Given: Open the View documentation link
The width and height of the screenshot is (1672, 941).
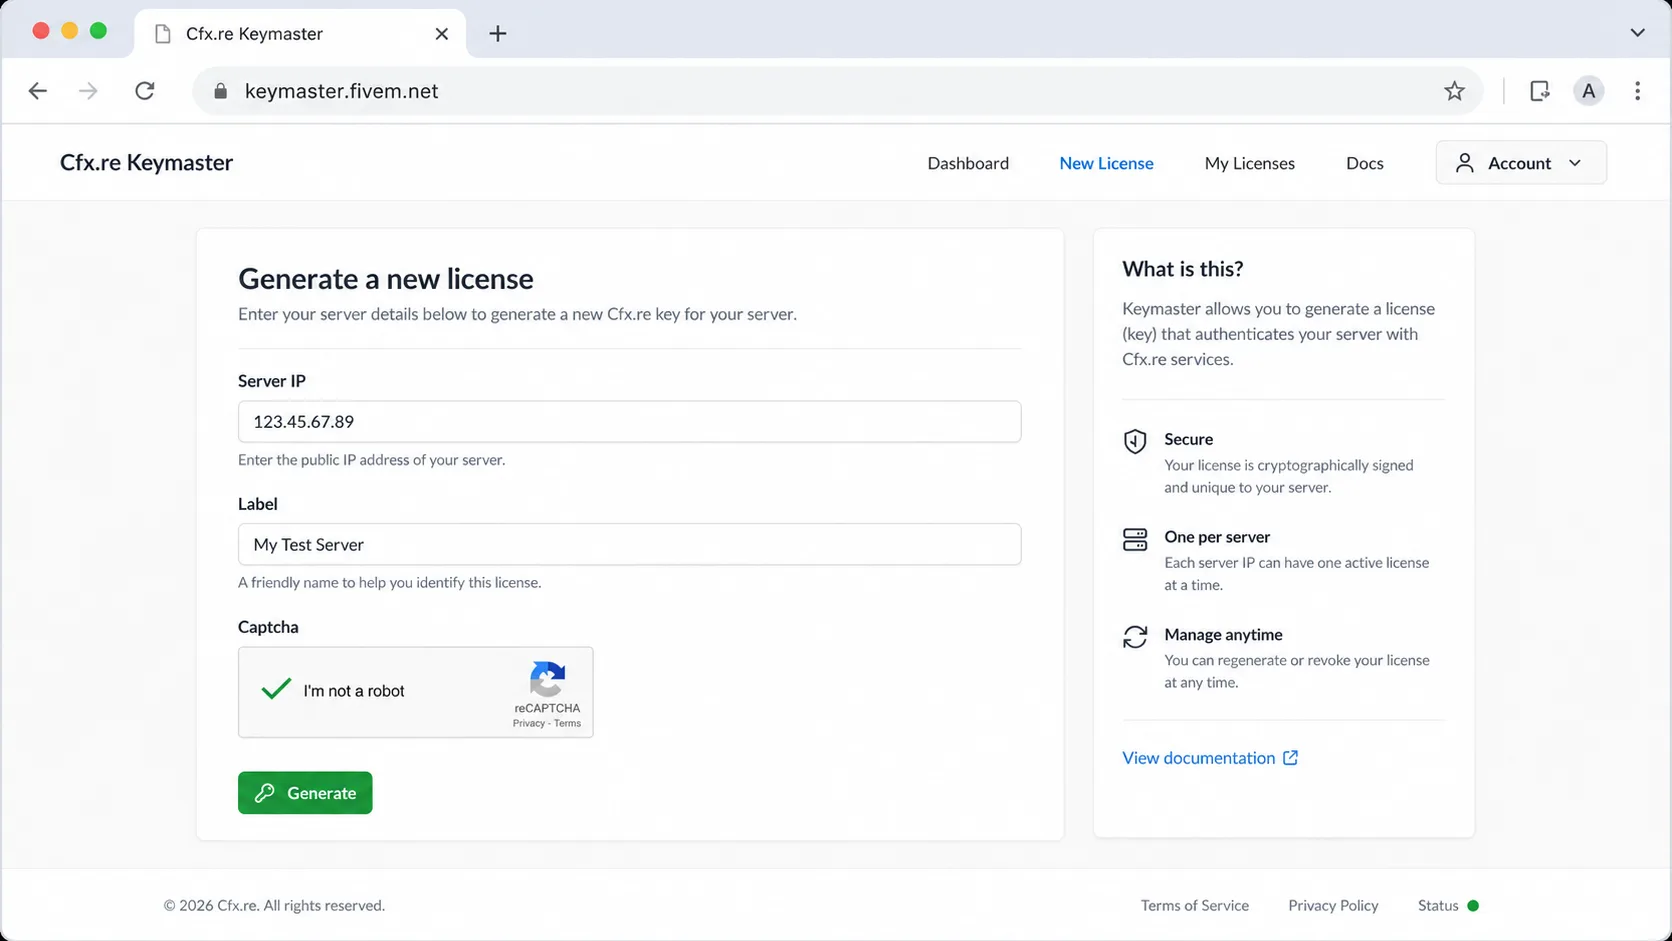Looking at the screenshot, I should click(x=1198, y=758).
